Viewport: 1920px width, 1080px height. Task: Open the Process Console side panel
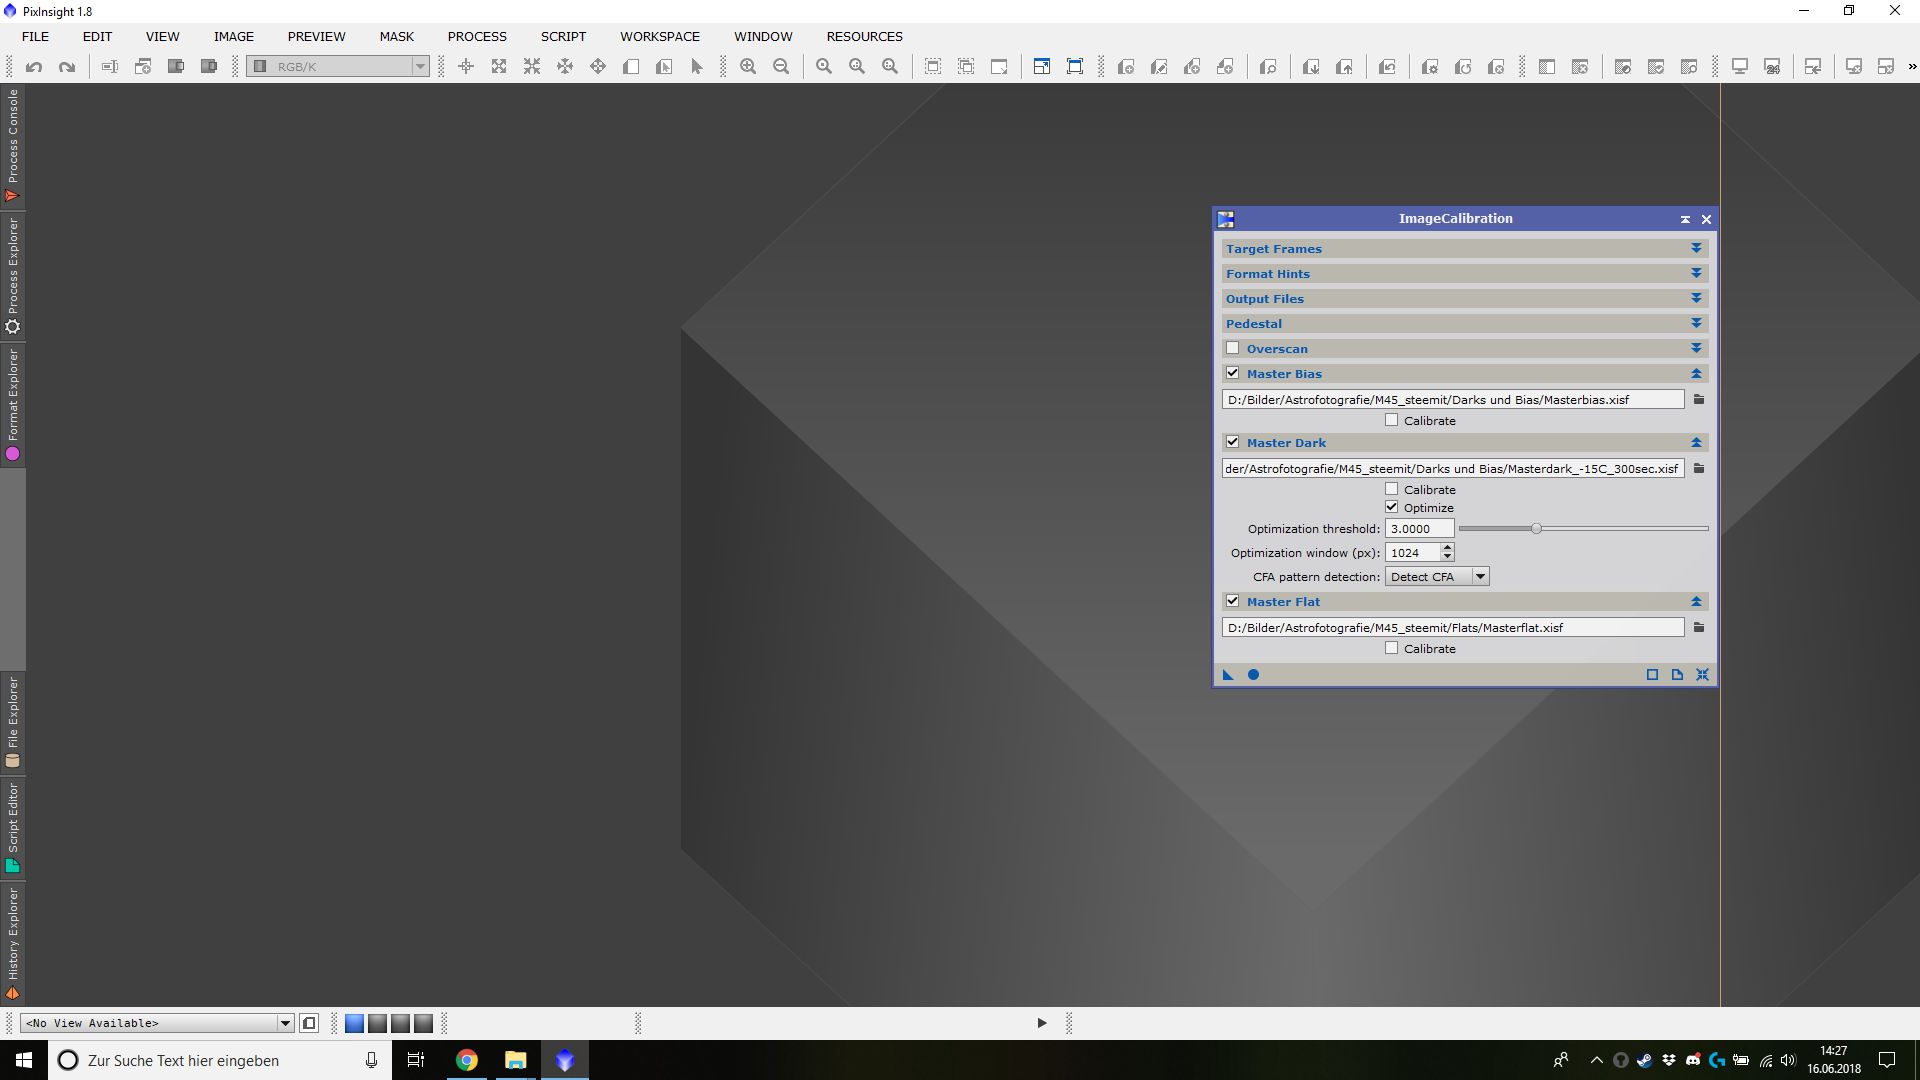[x=12, y=146]
